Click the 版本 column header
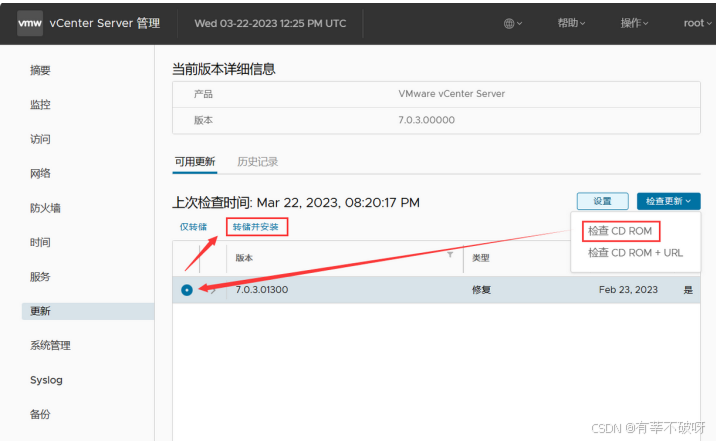Screen dimensions: 716x441 tap(244, 258)
